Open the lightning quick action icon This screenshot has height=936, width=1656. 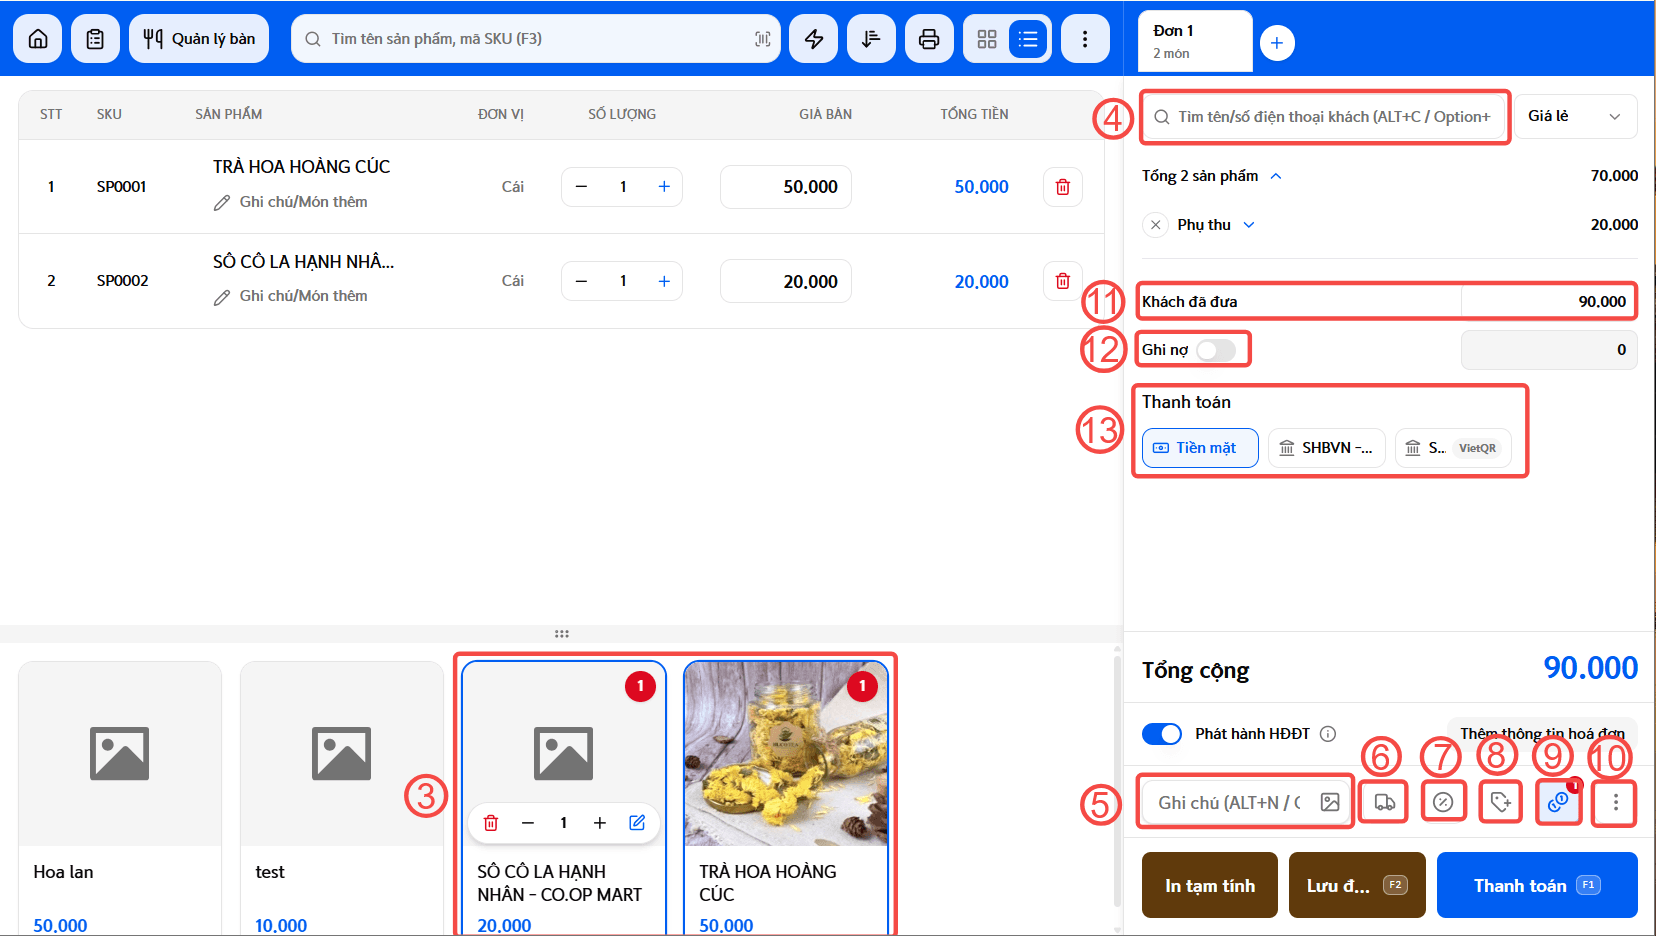click(814, 39)
